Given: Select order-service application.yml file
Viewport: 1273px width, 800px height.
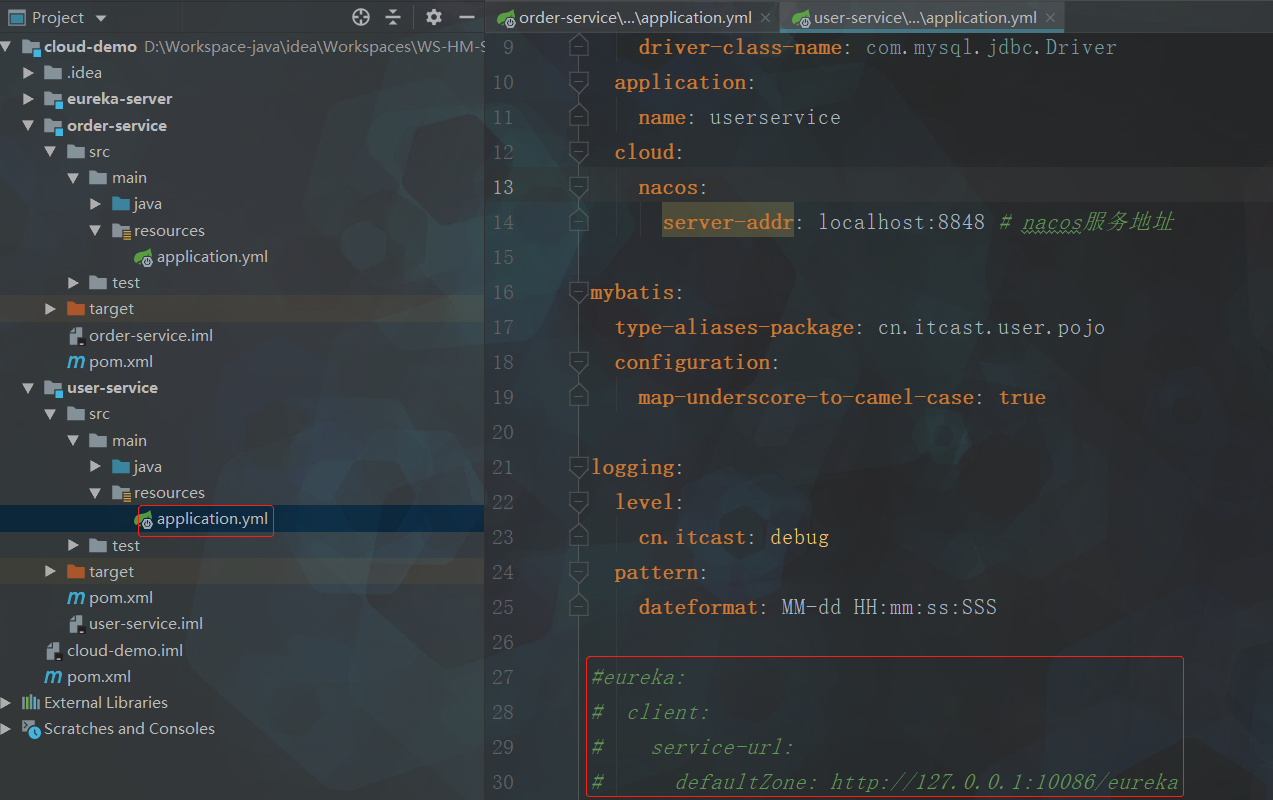Looking at the screenshot, I should click(212, 257).
